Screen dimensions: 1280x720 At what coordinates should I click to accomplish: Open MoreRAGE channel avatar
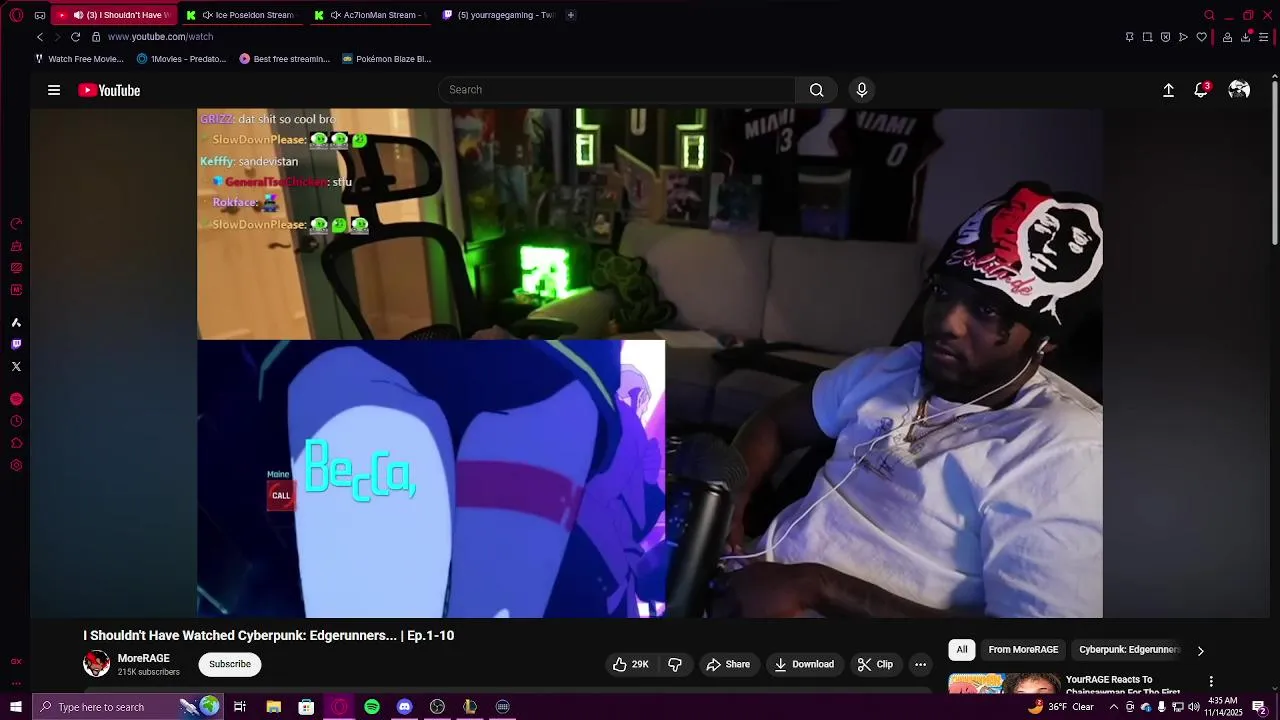click(96, 664)
